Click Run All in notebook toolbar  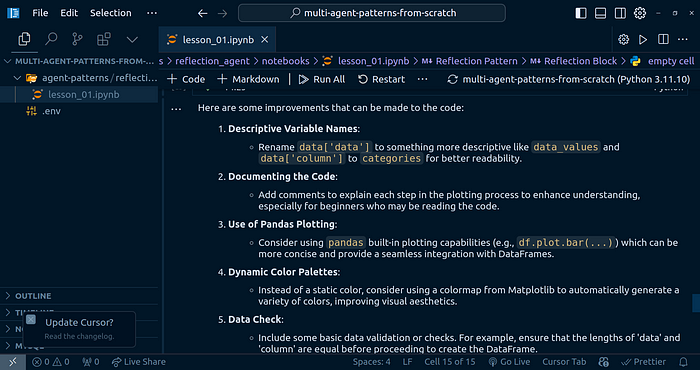pos(322,79)
